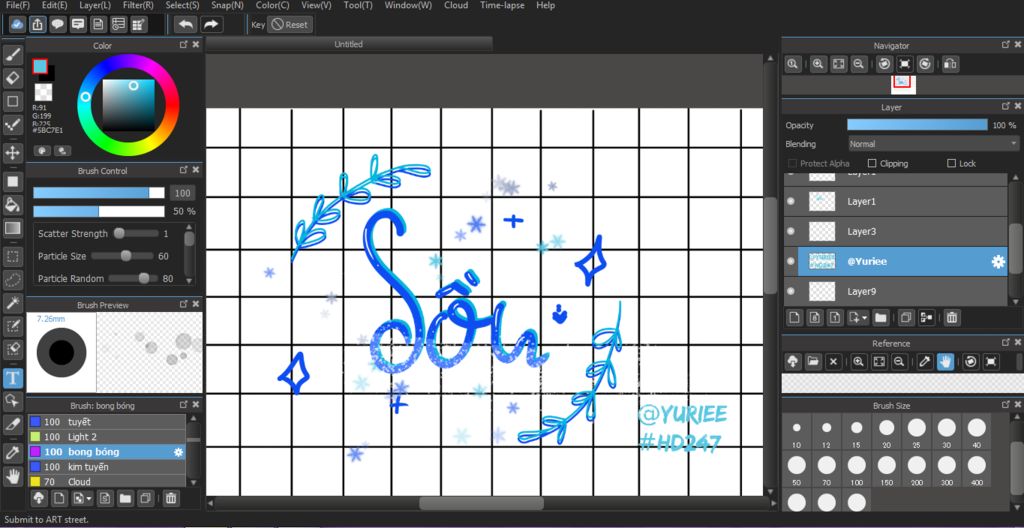Click the share/export icon in top toolbar
The height and width of the screenshot is (528, 1024).
(38, 25)
